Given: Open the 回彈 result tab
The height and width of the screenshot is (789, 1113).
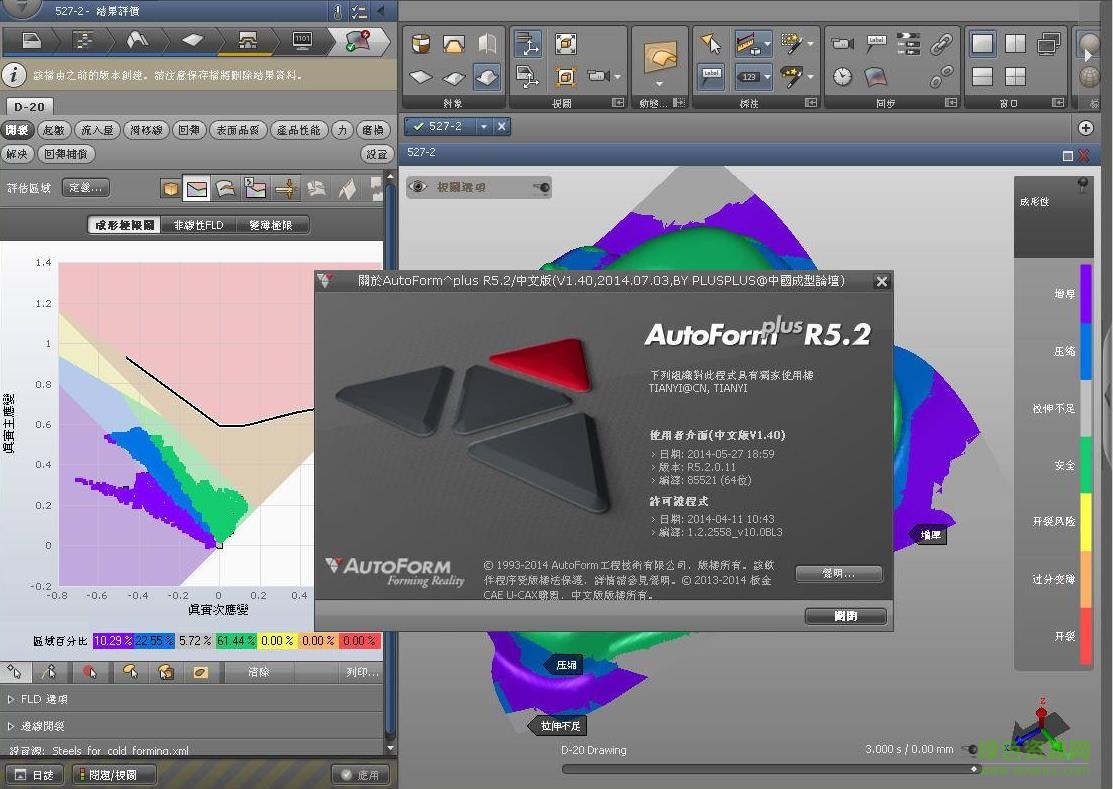Looking at the screenshot, I should click(188, 130).
